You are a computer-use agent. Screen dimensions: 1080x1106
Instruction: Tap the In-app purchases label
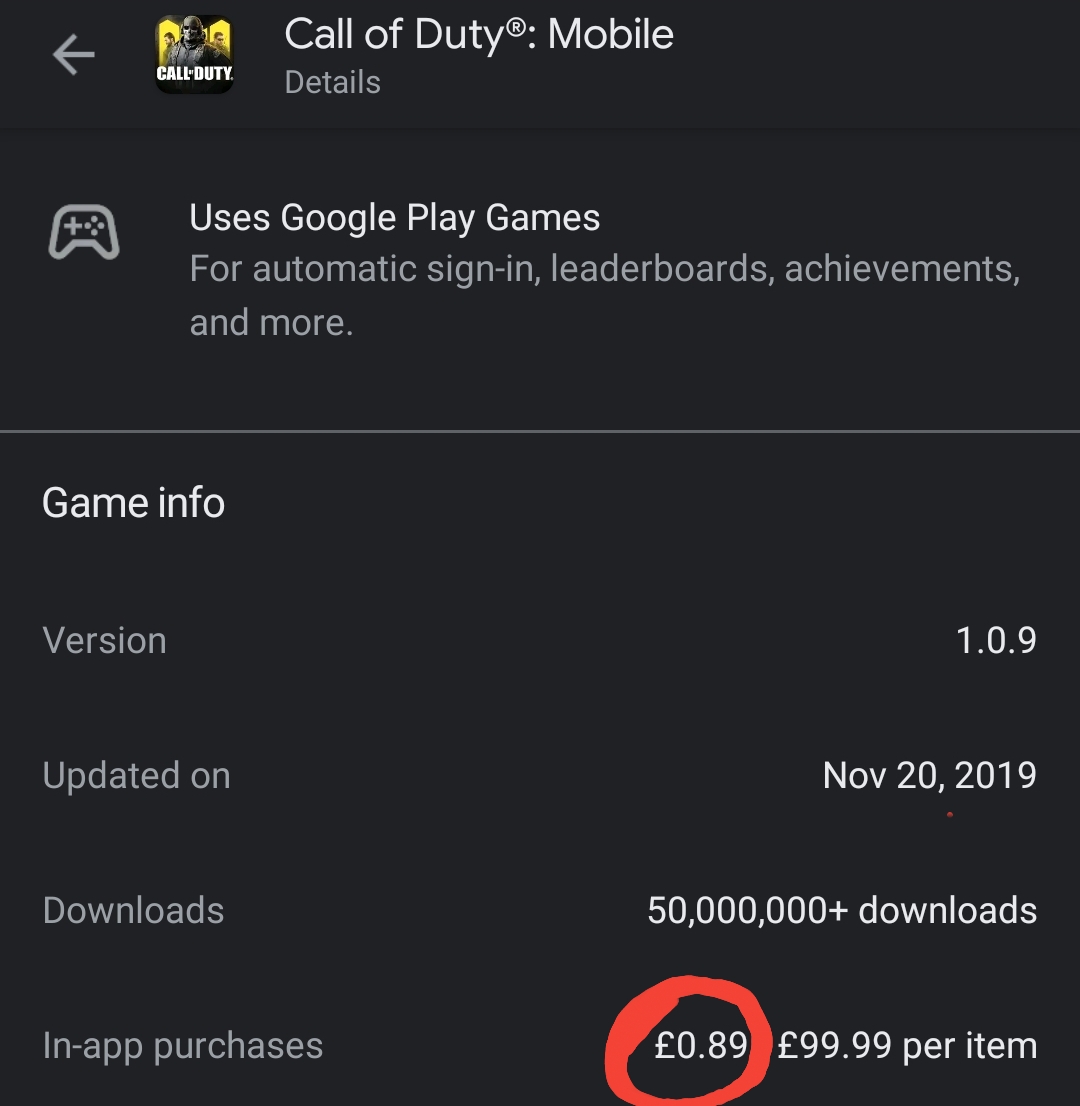coord(183,1045)
